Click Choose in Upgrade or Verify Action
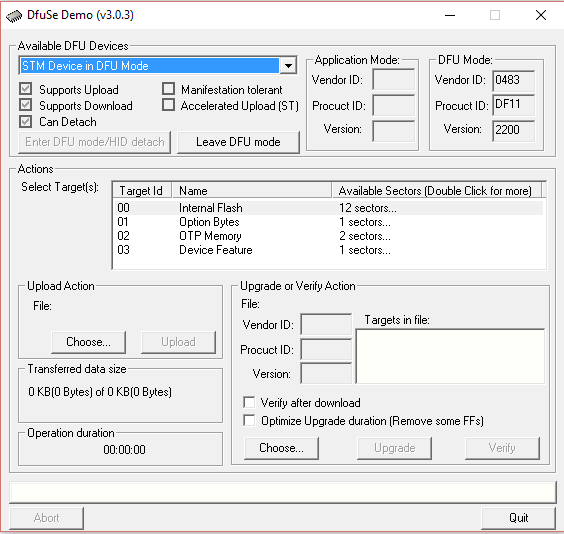Image resolution: width=564 pixels, height=534 pixels. (x=281, y=448)
